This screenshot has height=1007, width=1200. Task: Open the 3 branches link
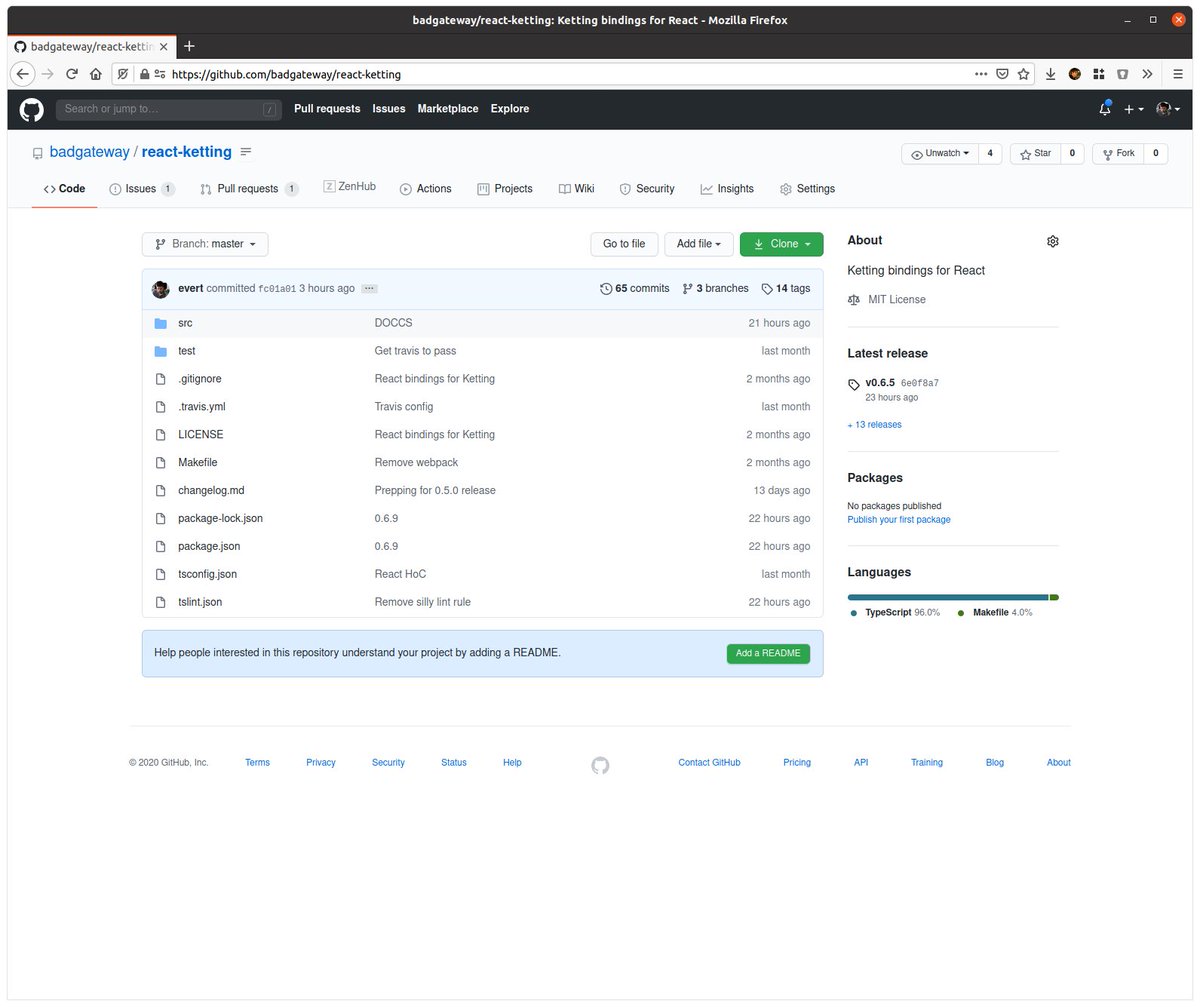716,288
